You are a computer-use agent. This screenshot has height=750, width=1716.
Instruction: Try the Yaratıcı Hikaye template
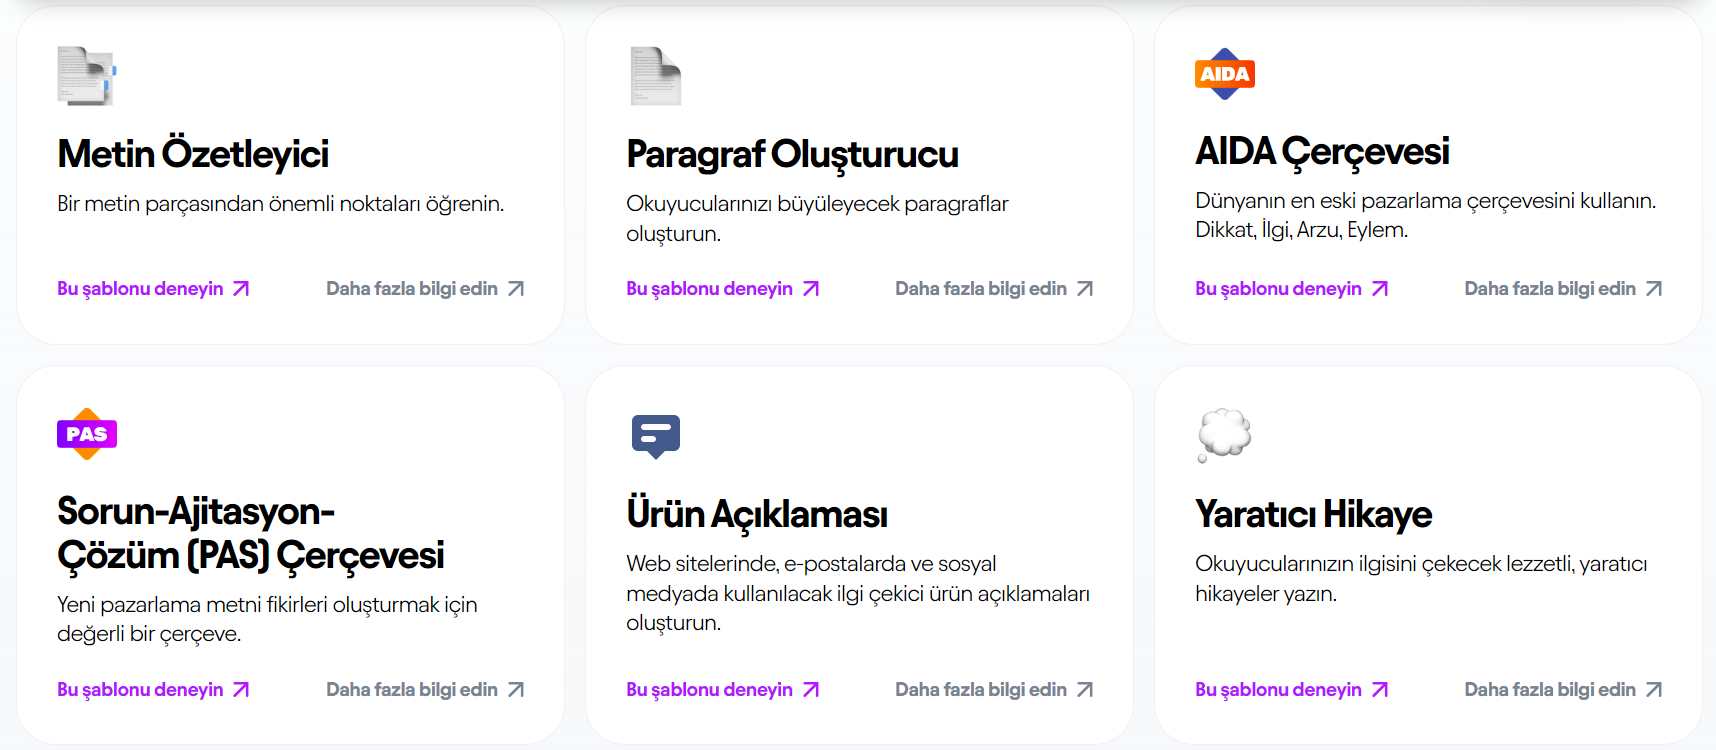tap(1291, 690)
